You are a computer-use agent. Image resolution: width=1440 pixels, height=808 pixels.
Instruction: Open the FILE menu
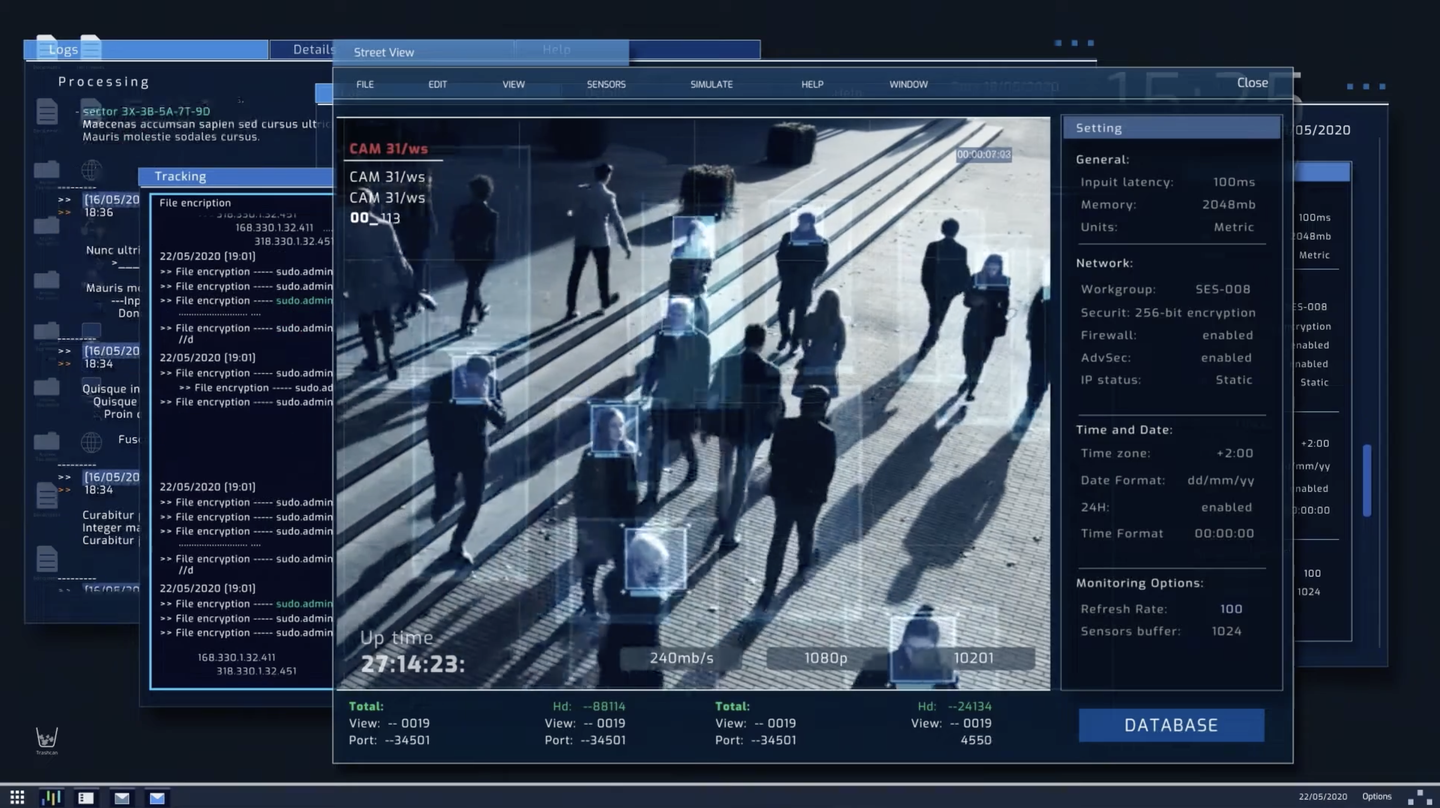365,84
